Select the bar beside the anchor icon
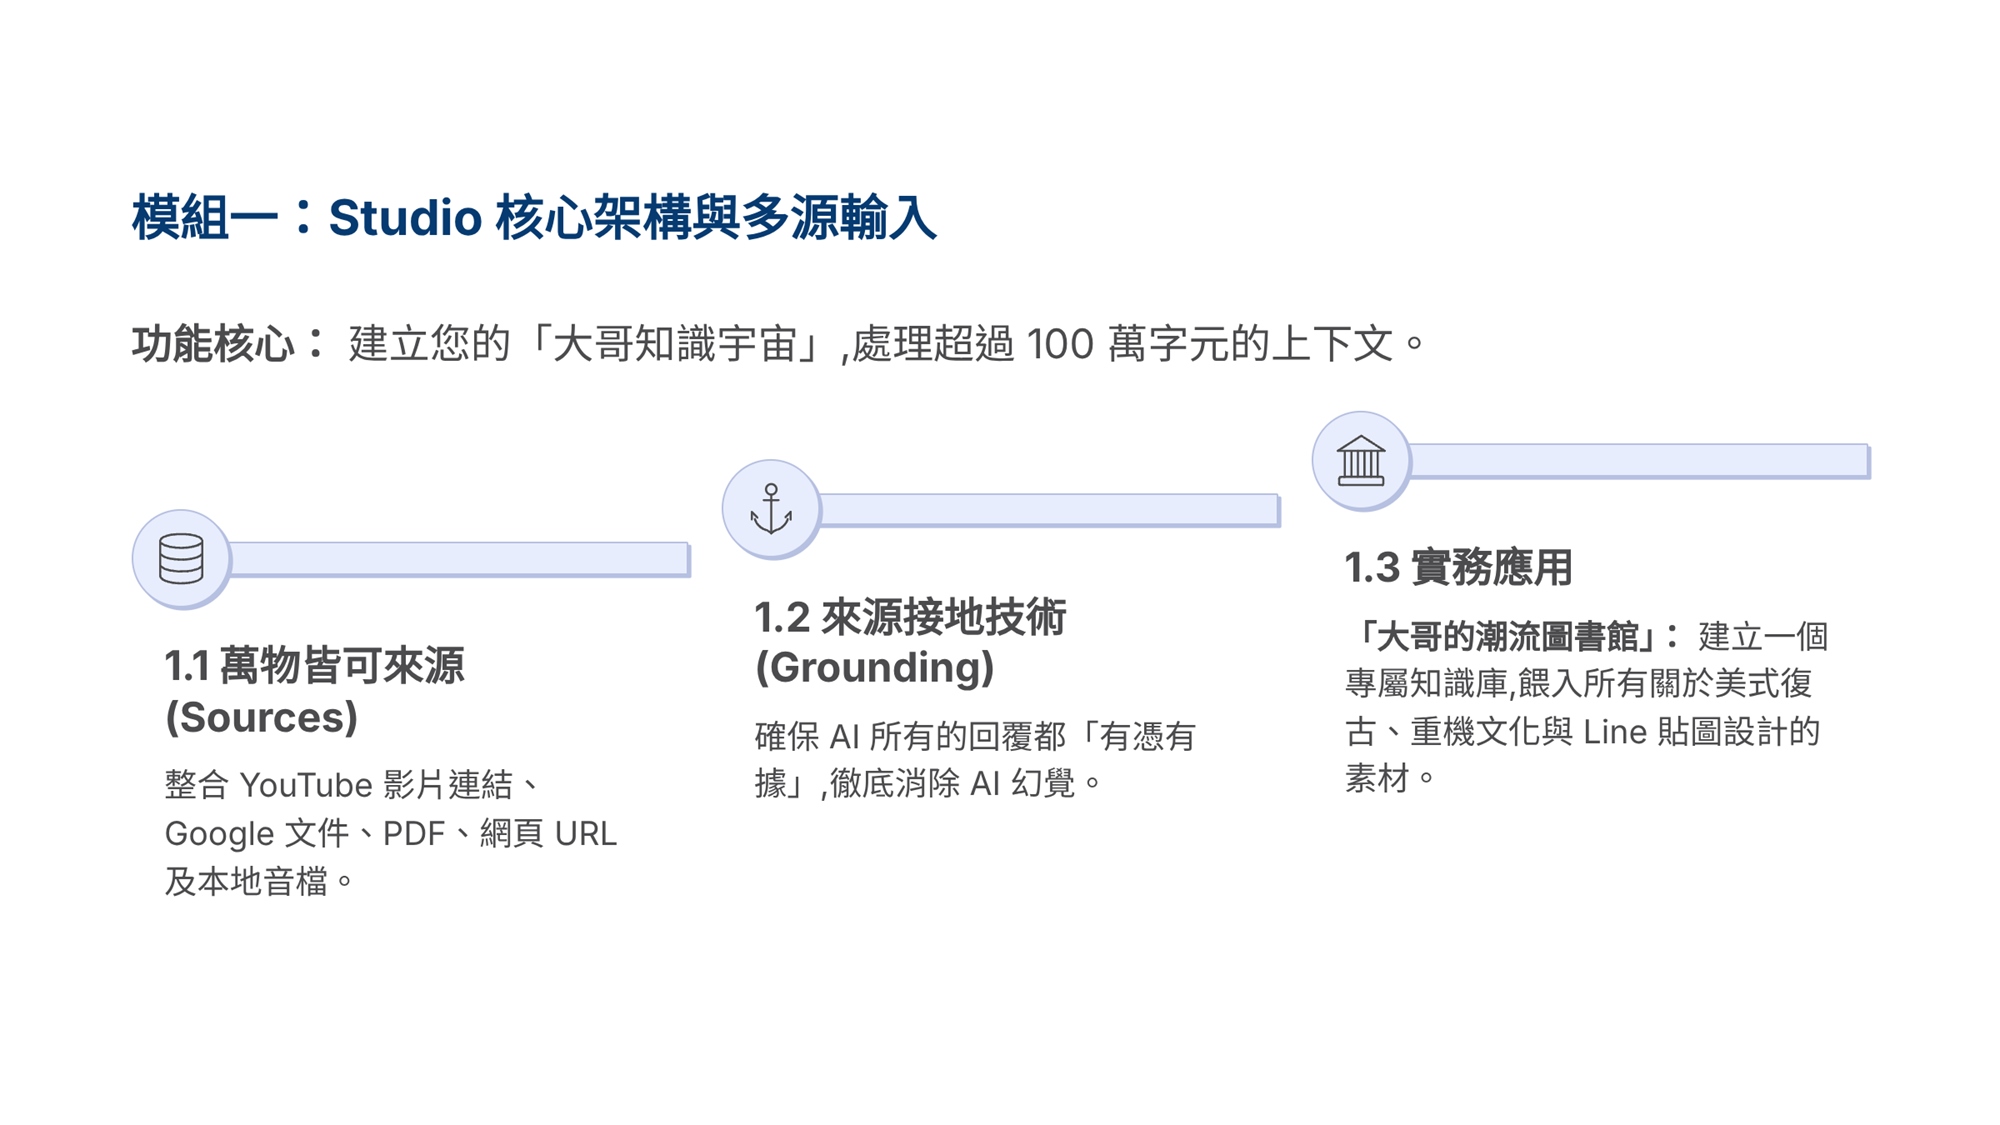Image resolution: width=2000 pixels, height=1125 pixels. pyautogui.click(x=1049, y=510)
